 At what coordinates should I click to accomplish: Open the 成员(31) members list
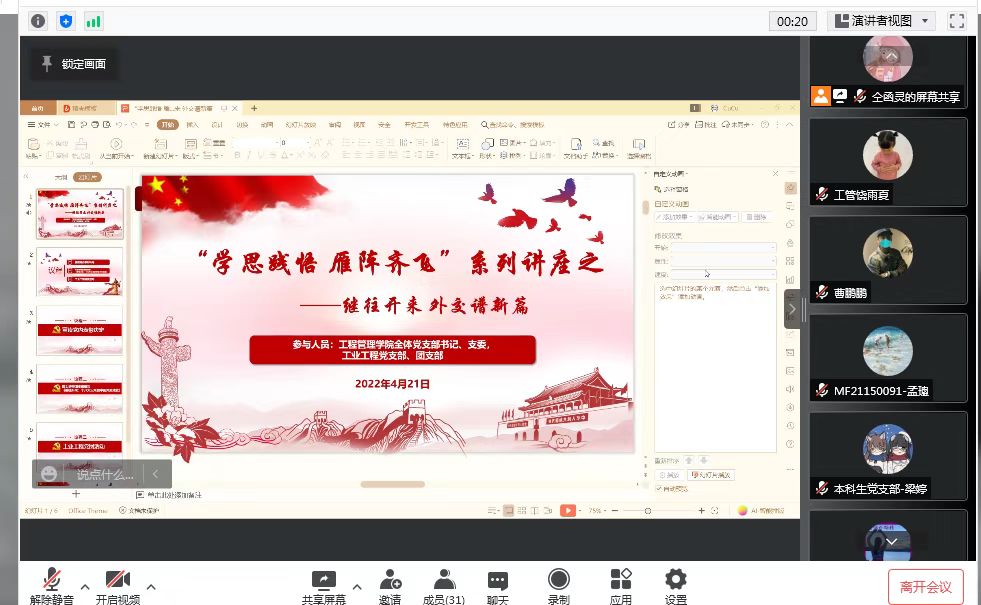point(443,585)
